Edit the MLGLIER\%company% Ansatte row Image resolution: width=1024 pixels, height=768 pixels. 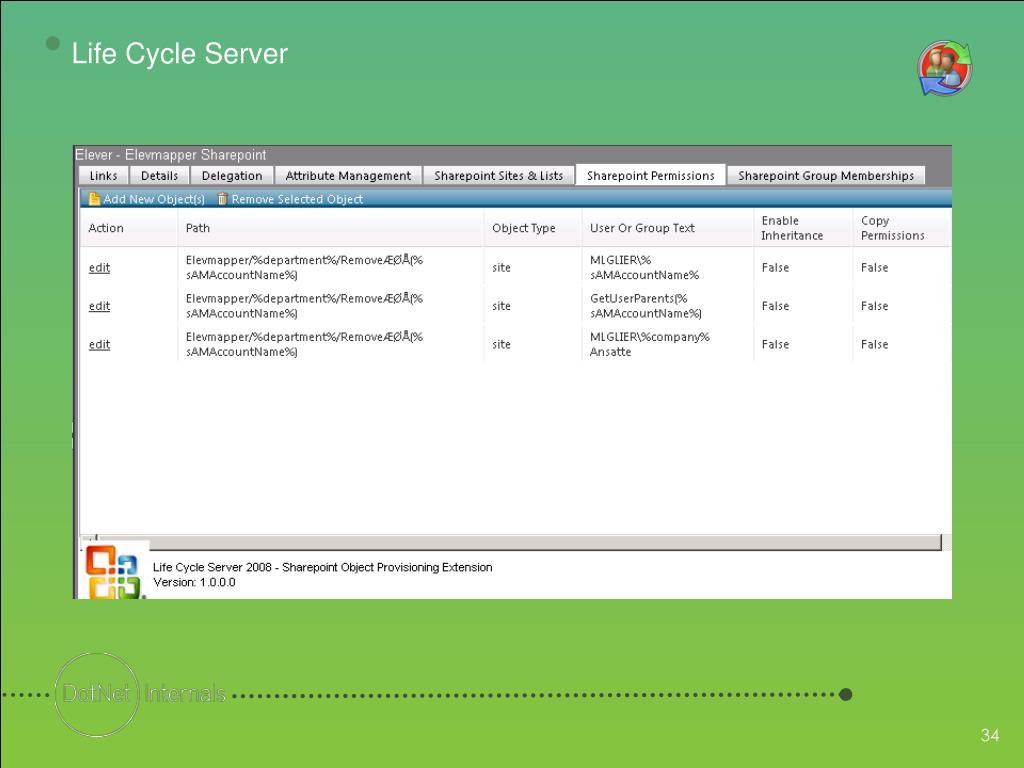[99, 345]
